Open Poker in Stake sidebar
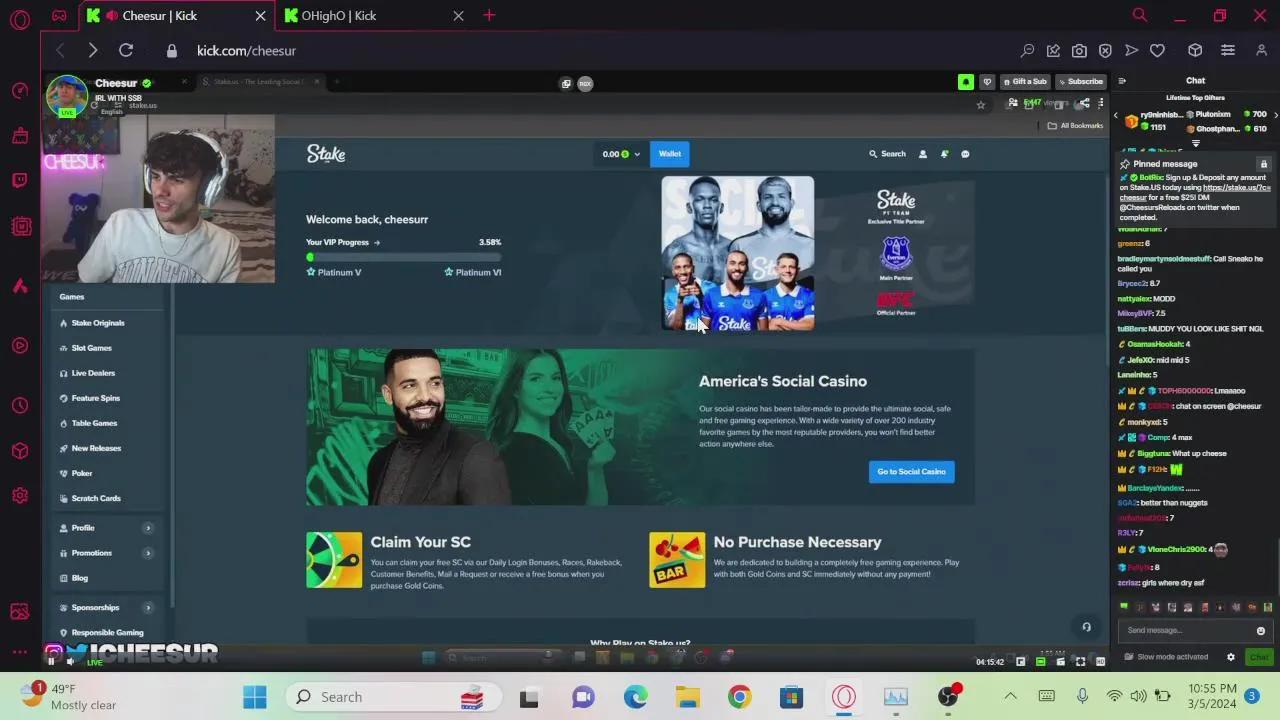Image resolution: width=1280 pixels, height=720 pixels. point(81,473)
